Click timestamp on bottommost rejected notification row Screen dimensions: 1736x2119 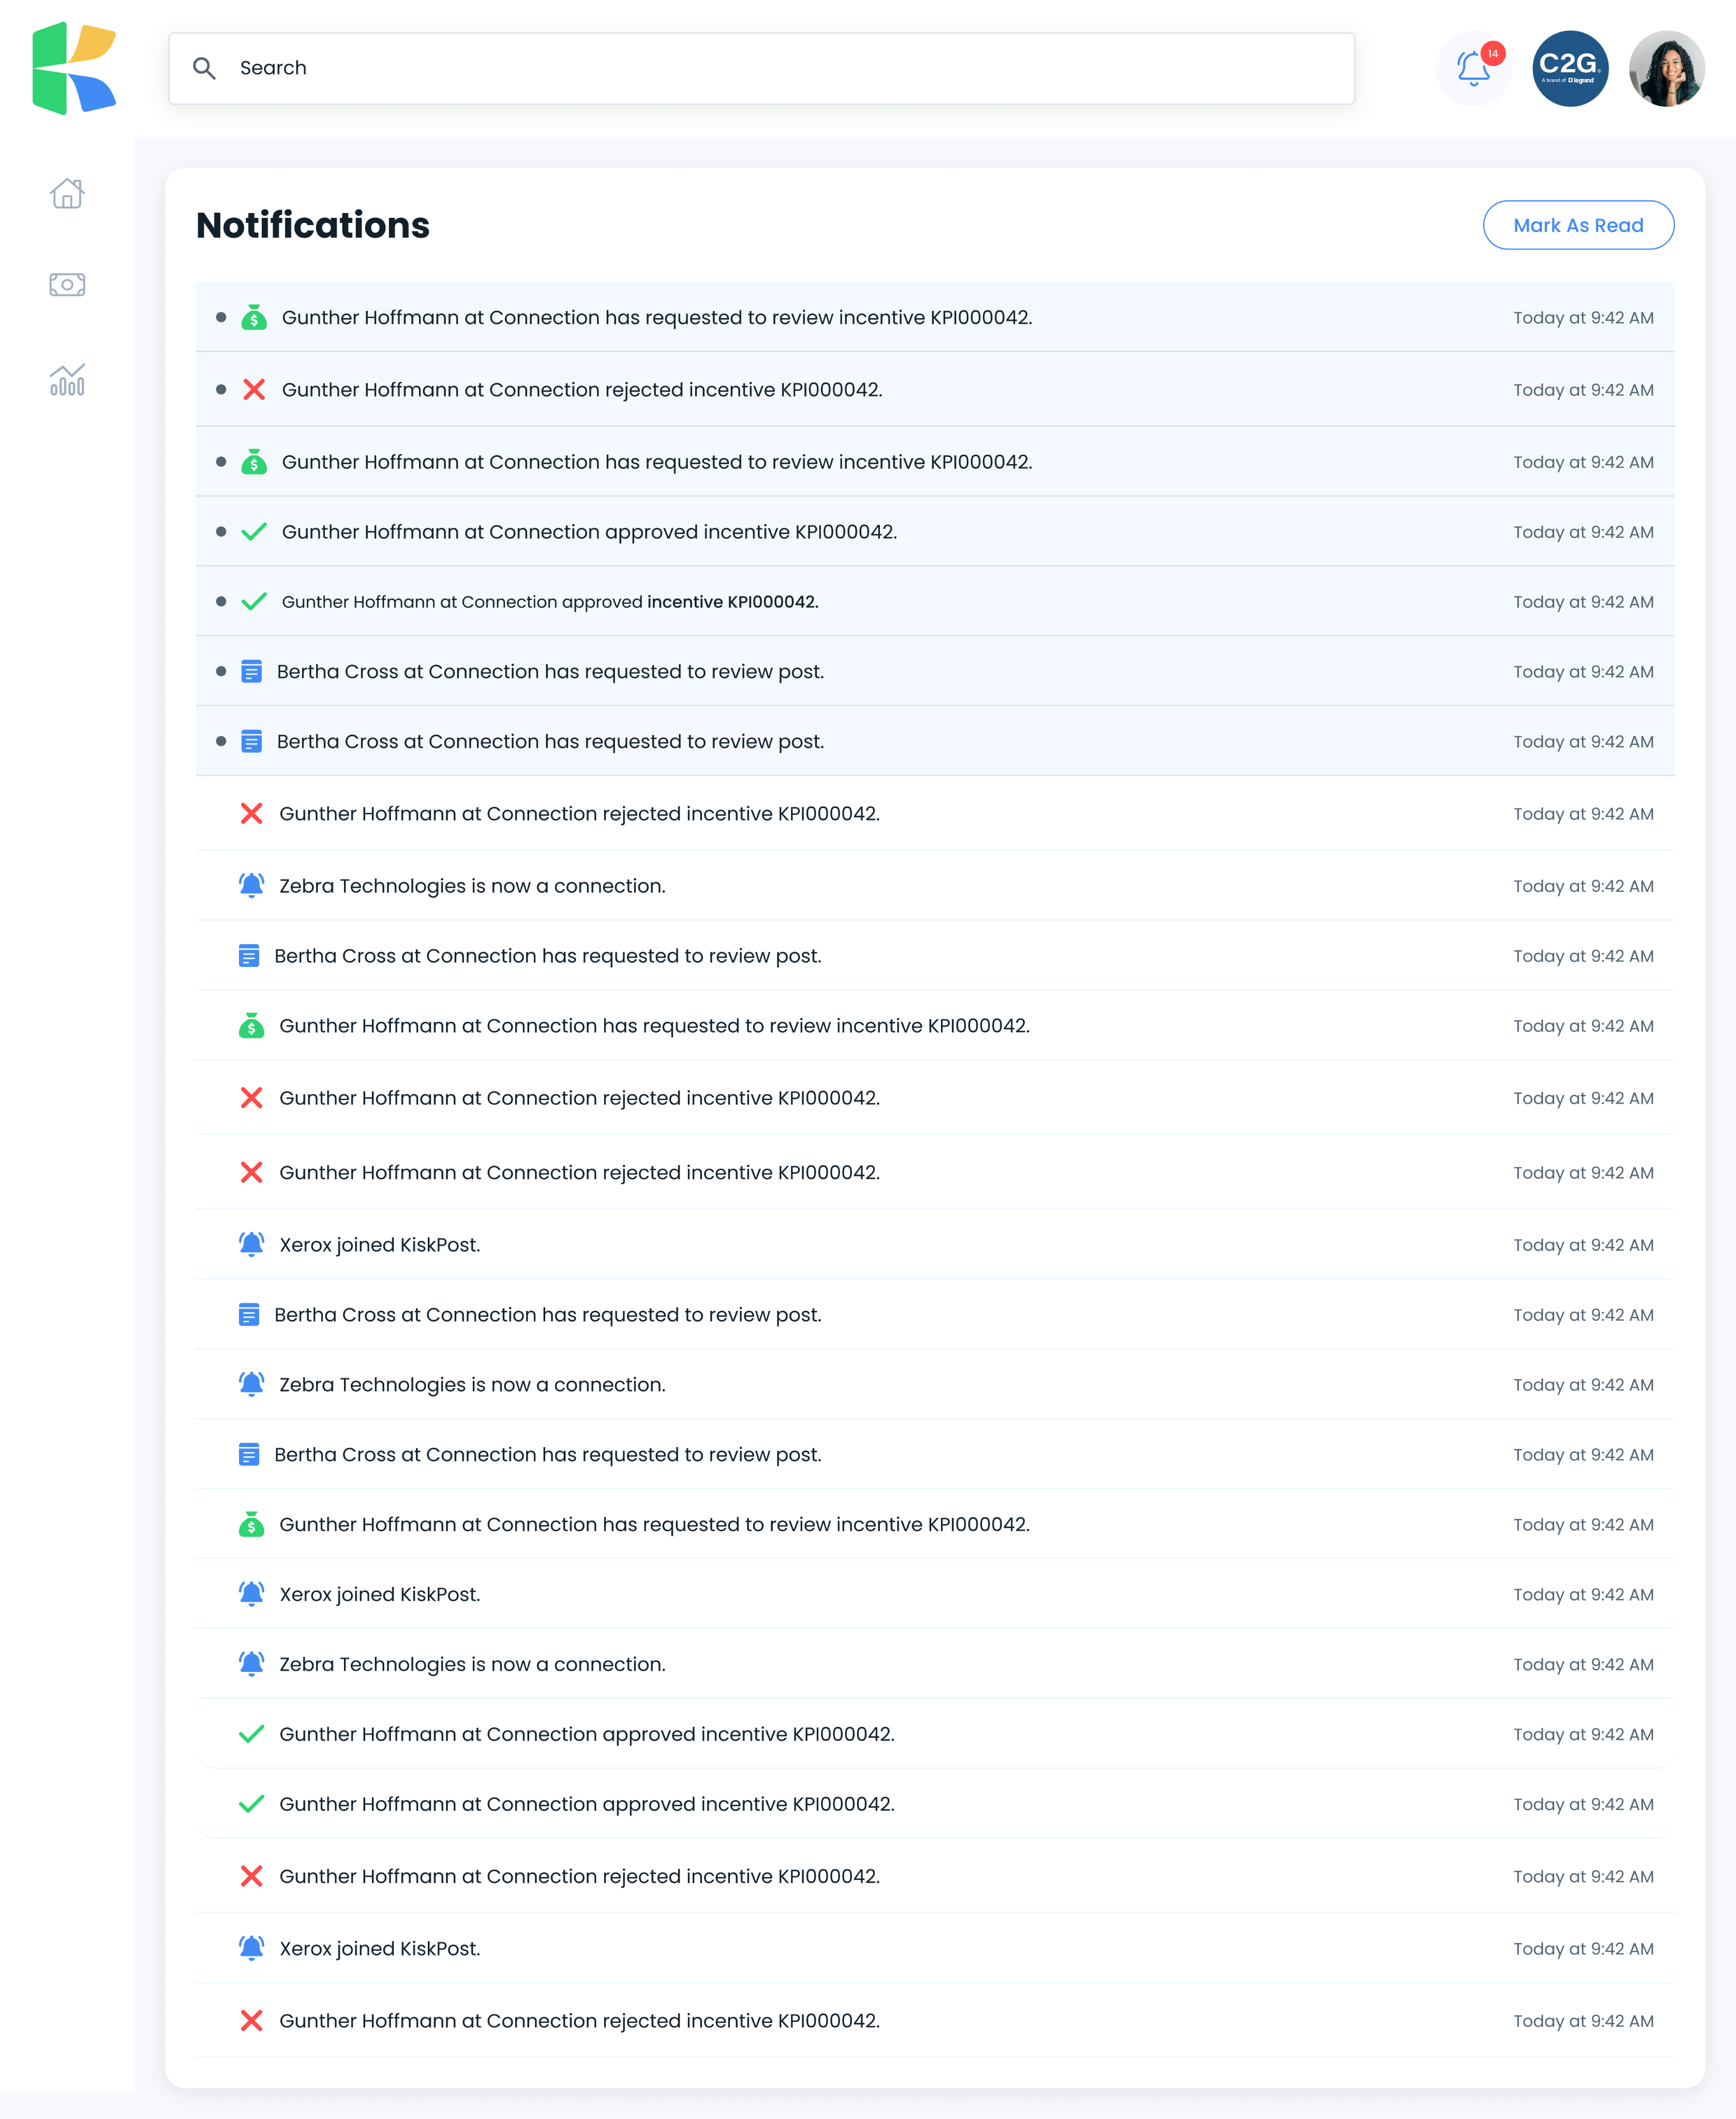click(x=1583, y=2021)
